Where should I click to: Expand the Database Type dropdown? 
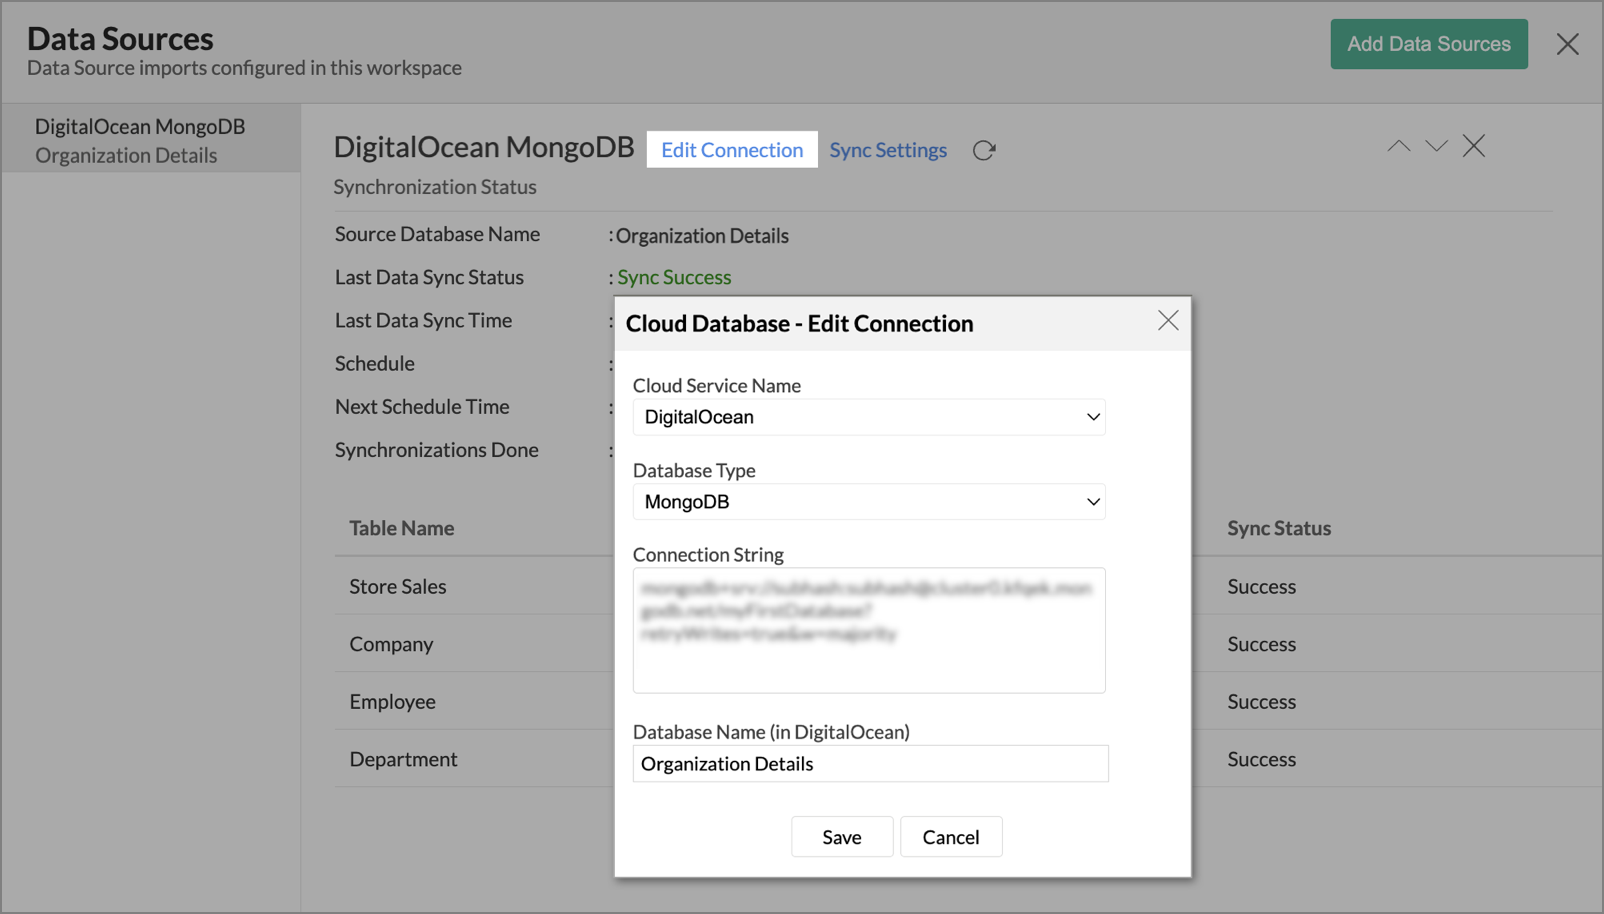pyautogui.click(x=868, y=502)
